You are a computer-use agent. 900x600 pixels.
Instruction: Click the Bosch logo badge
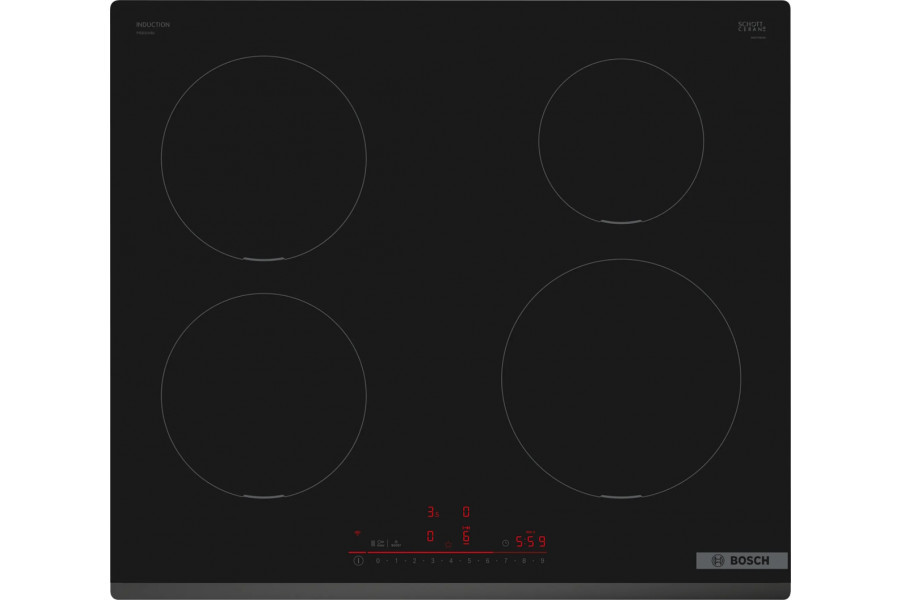tap(741, 561)
